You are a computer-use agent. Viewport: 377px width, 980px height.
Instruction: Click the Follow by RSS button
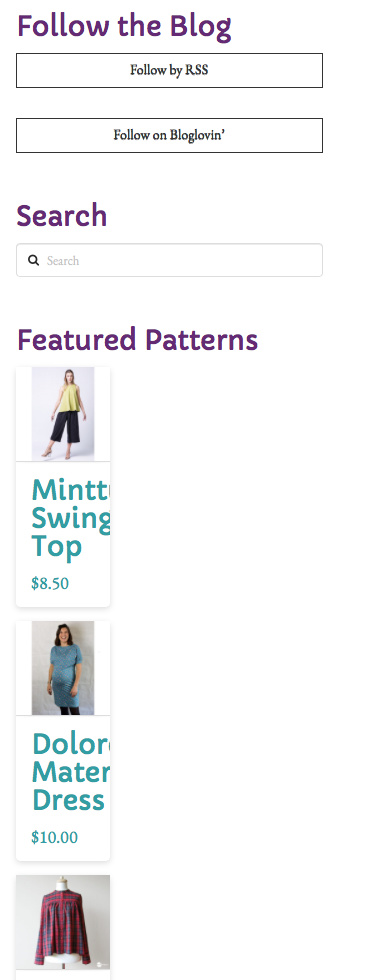click(169, 70)
